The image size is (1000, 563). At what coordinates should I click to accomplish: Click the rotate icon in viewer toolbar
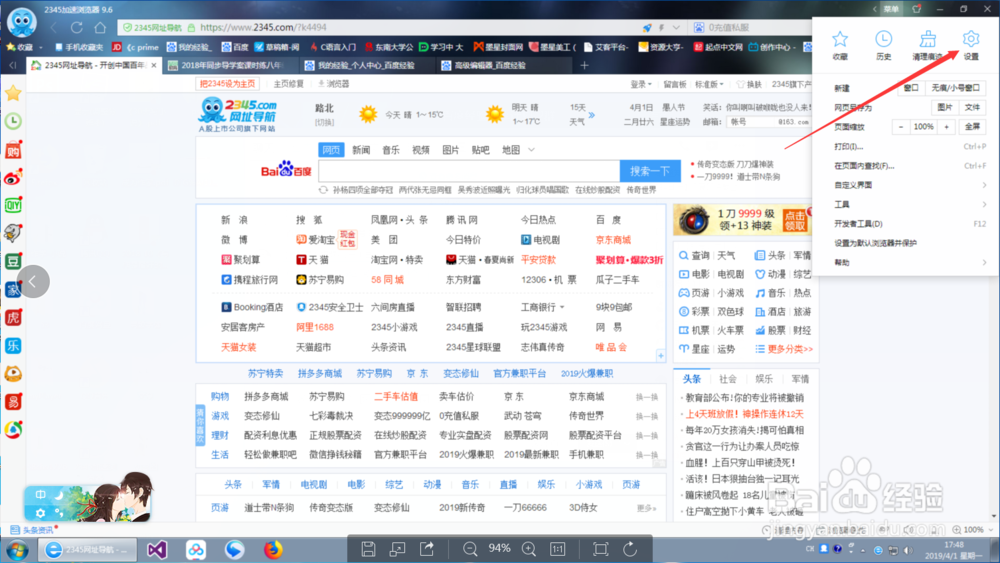[629, 549]
